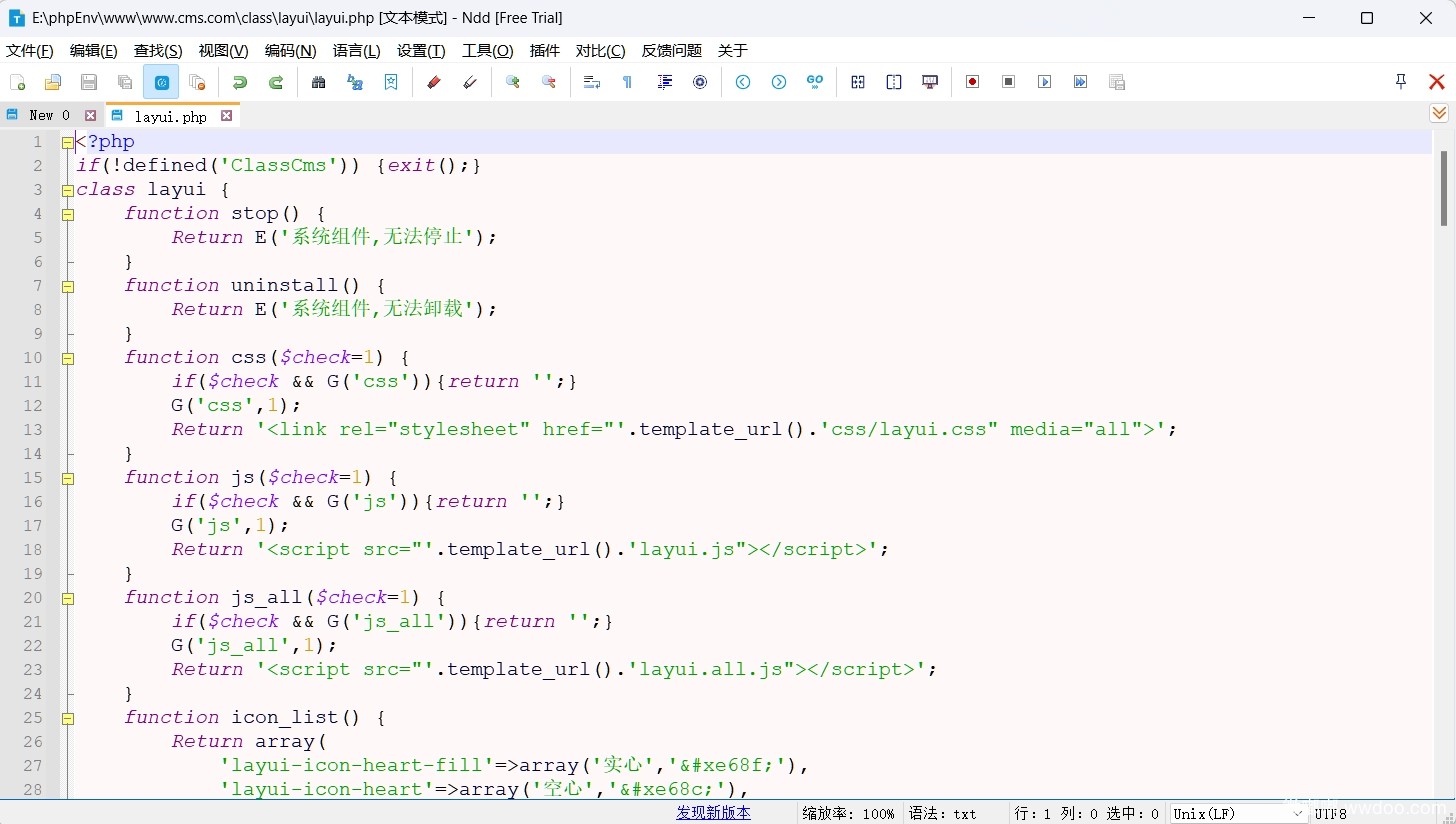The height and width of the screenshot is (824, 1456).
Task: Open Find with the binoculars icon
Action: pos(319,82)
